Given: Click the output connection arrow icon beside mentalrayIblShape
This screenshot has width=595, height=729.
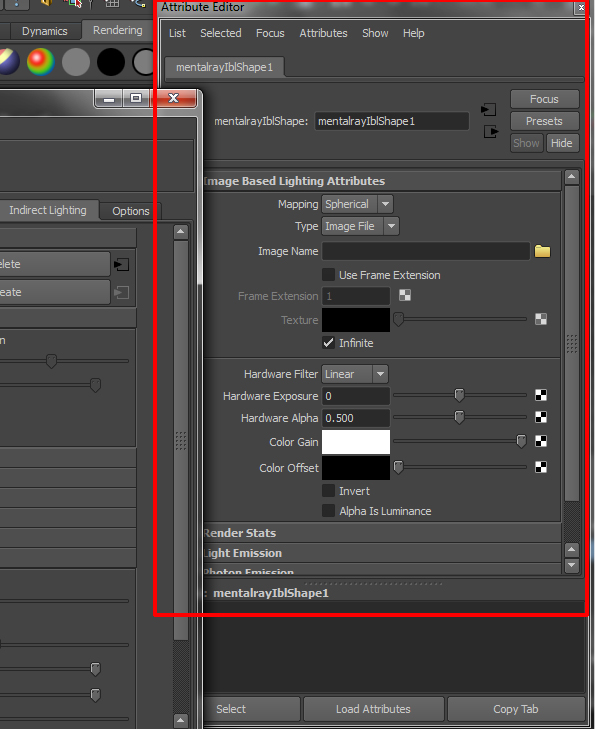Looking at the screenshot, I should click(491, 132).
